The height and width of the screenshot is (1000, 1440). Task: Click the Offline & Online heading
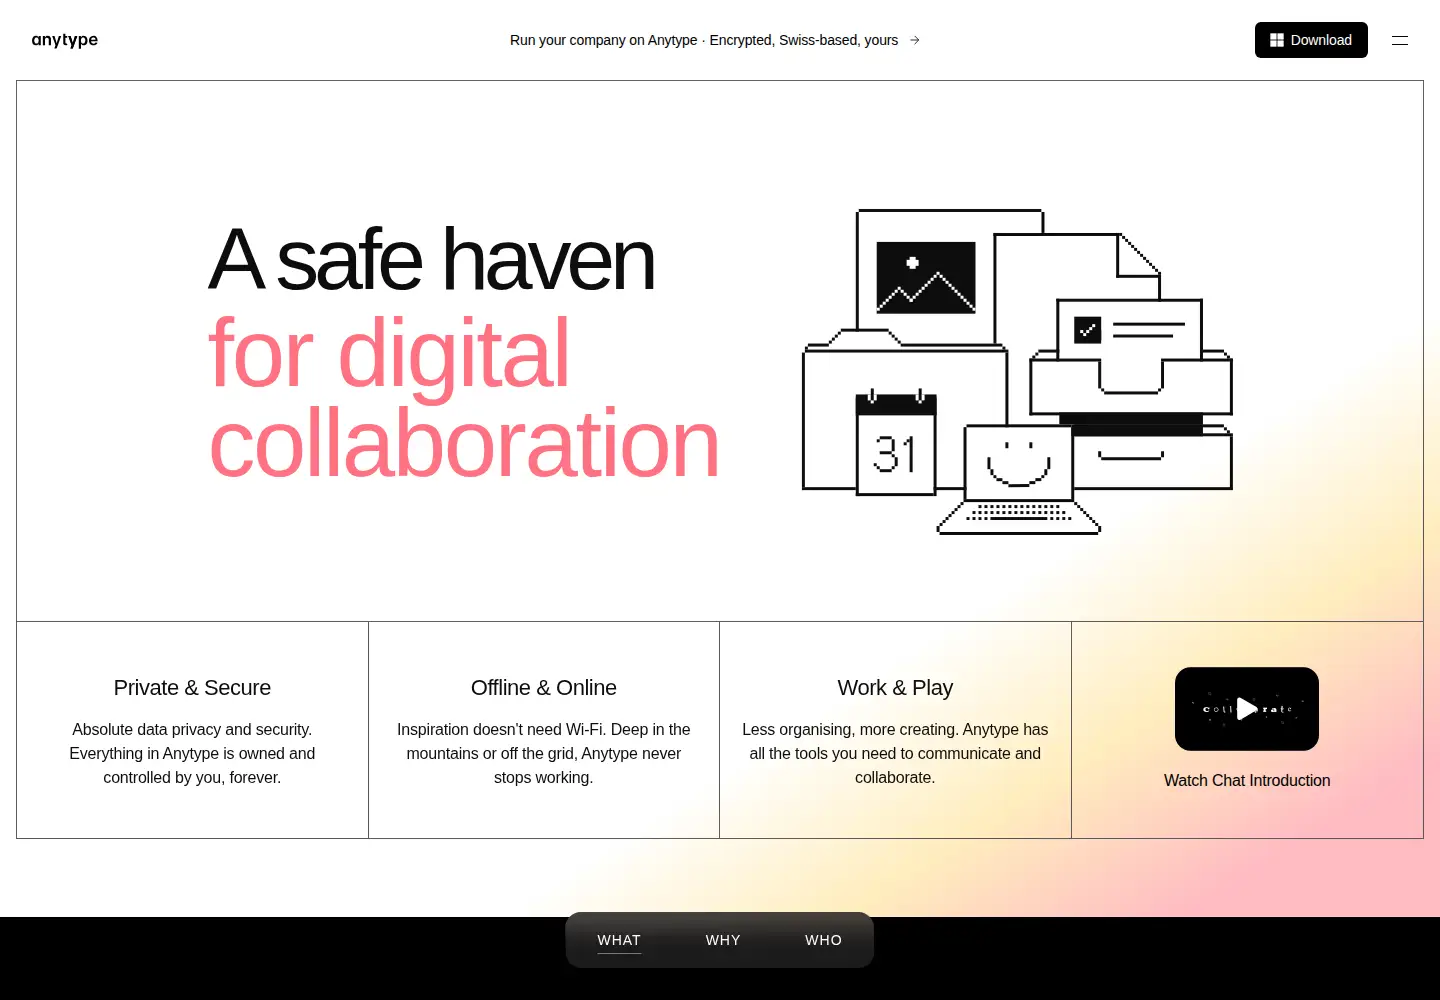[544, 688]
